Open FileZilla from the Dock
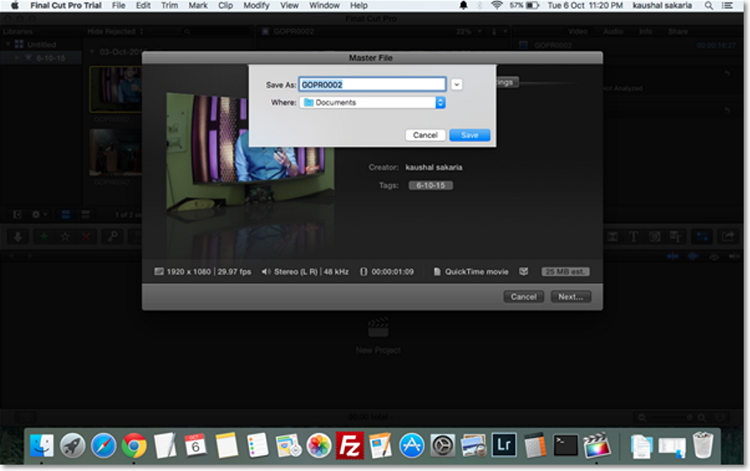 pyautogui.click(x=349, y=446)
